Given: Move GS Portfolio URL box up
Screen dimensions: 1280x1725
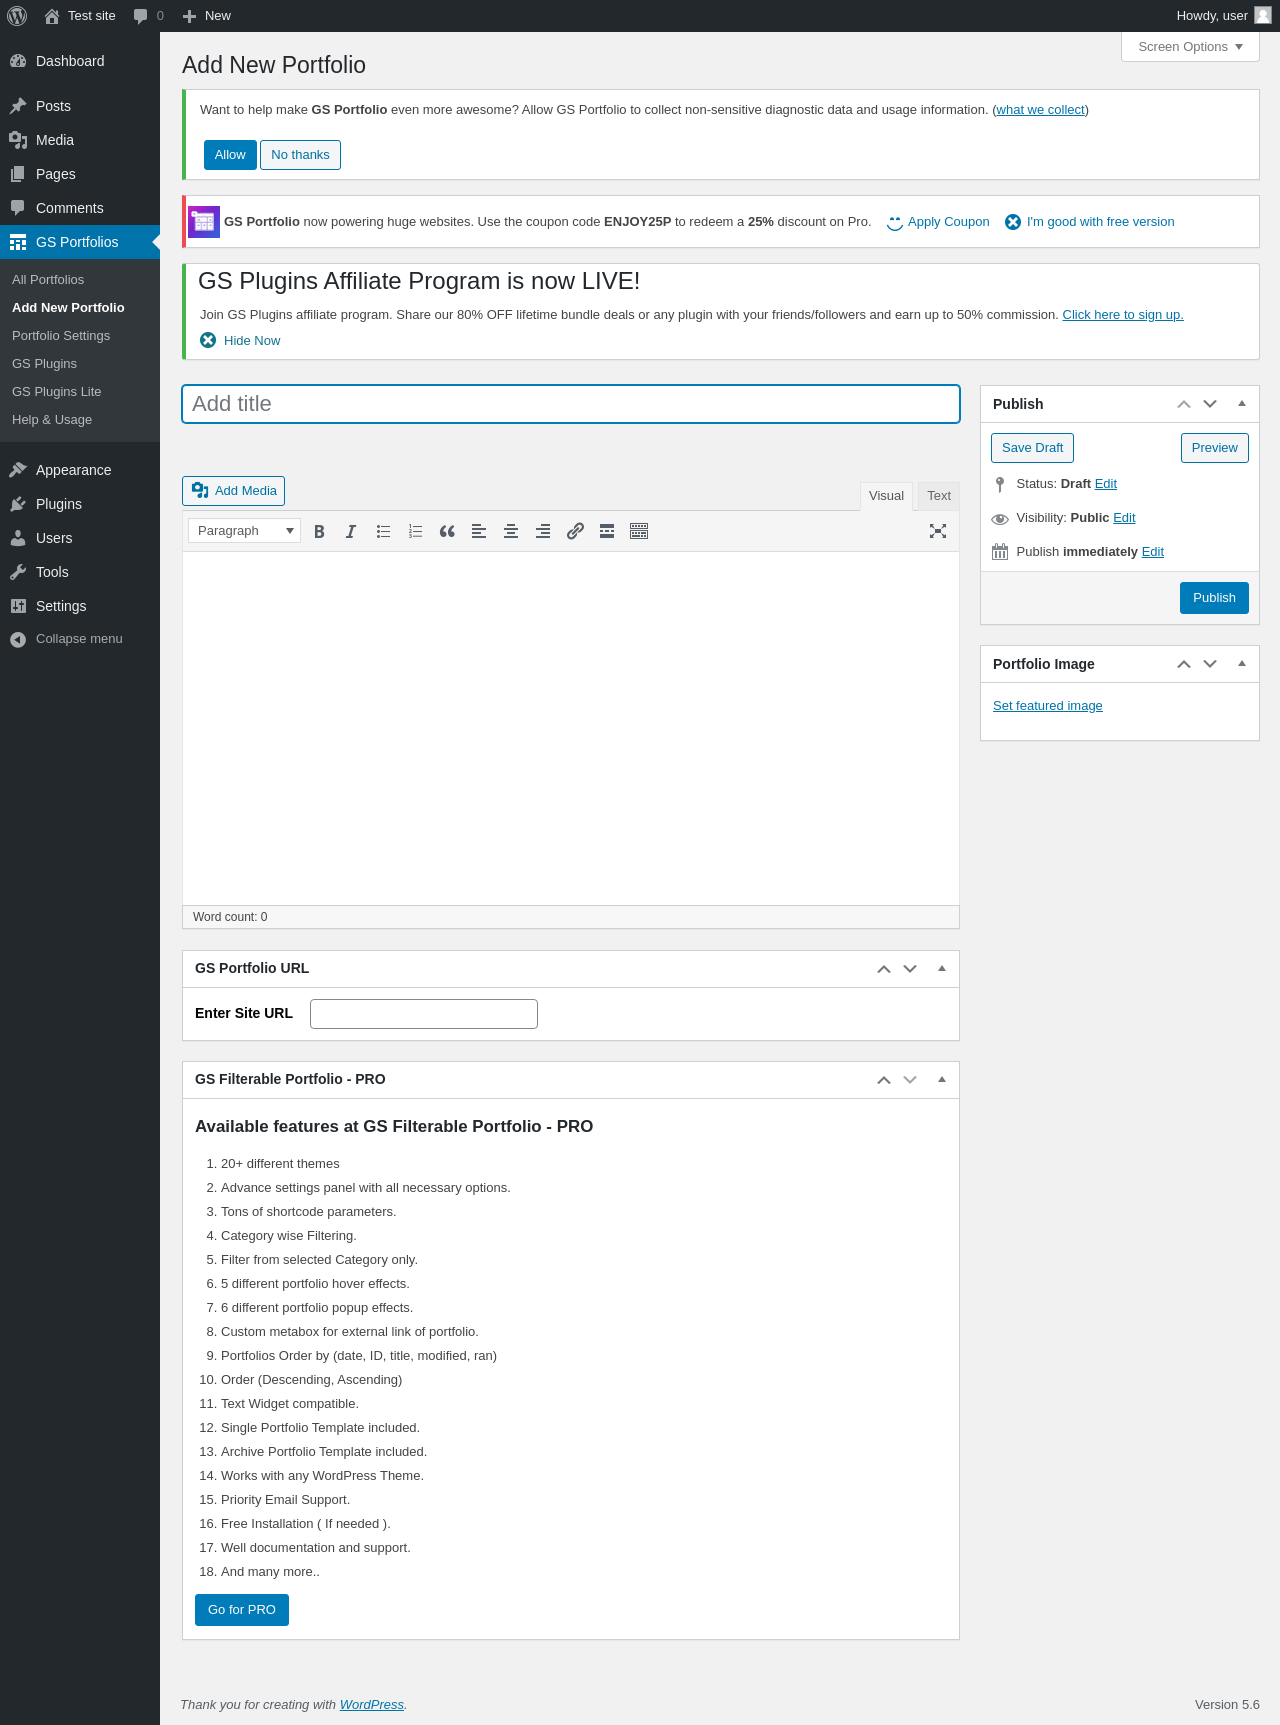Looking at the screenshot, I should click(x=884, y=969).
